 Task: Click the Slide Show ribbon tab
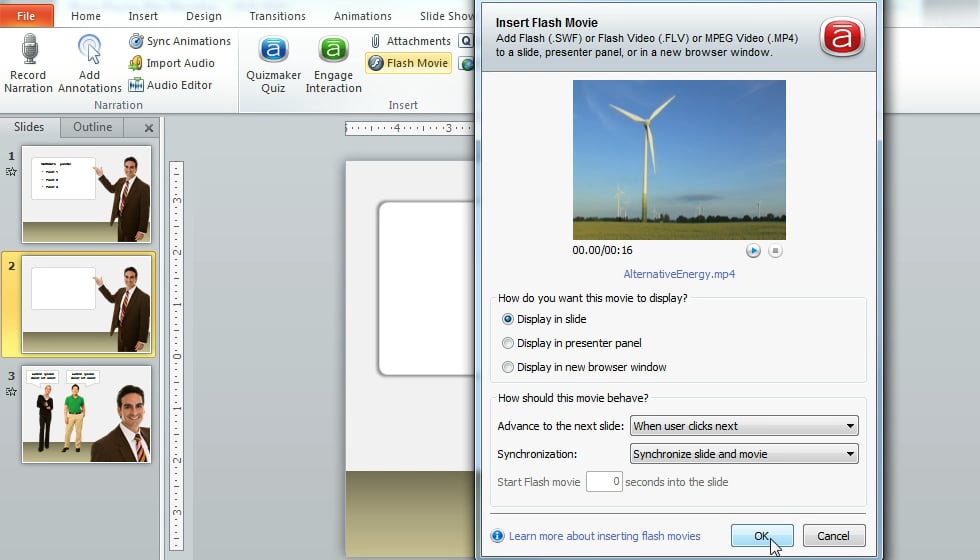pyautogui.click(x=446, y=16)
